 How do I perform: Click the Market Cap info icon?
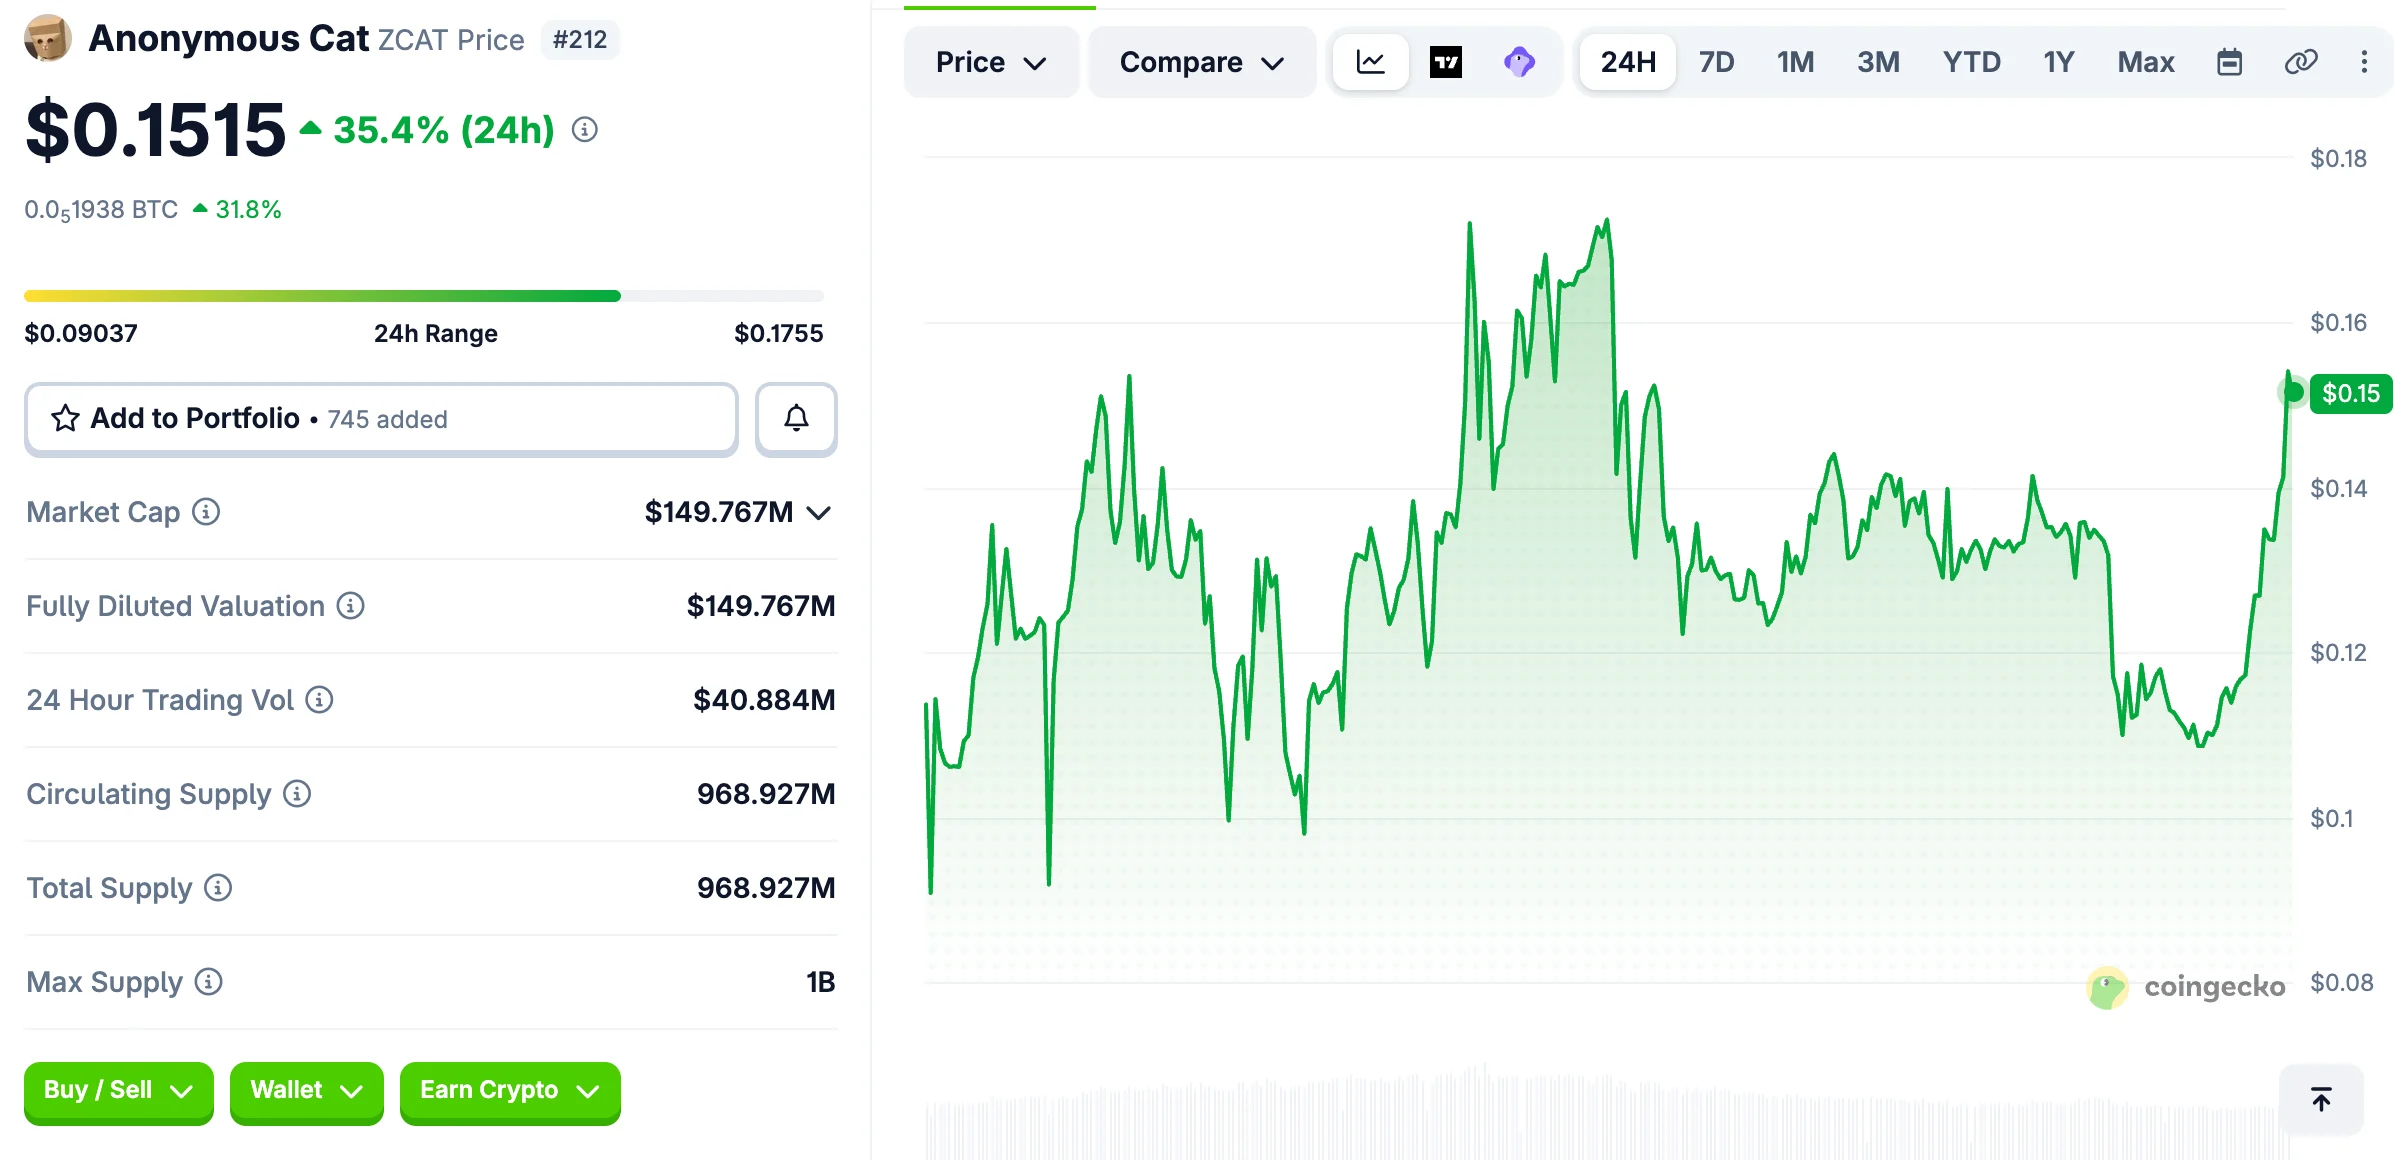pos(206,512)
